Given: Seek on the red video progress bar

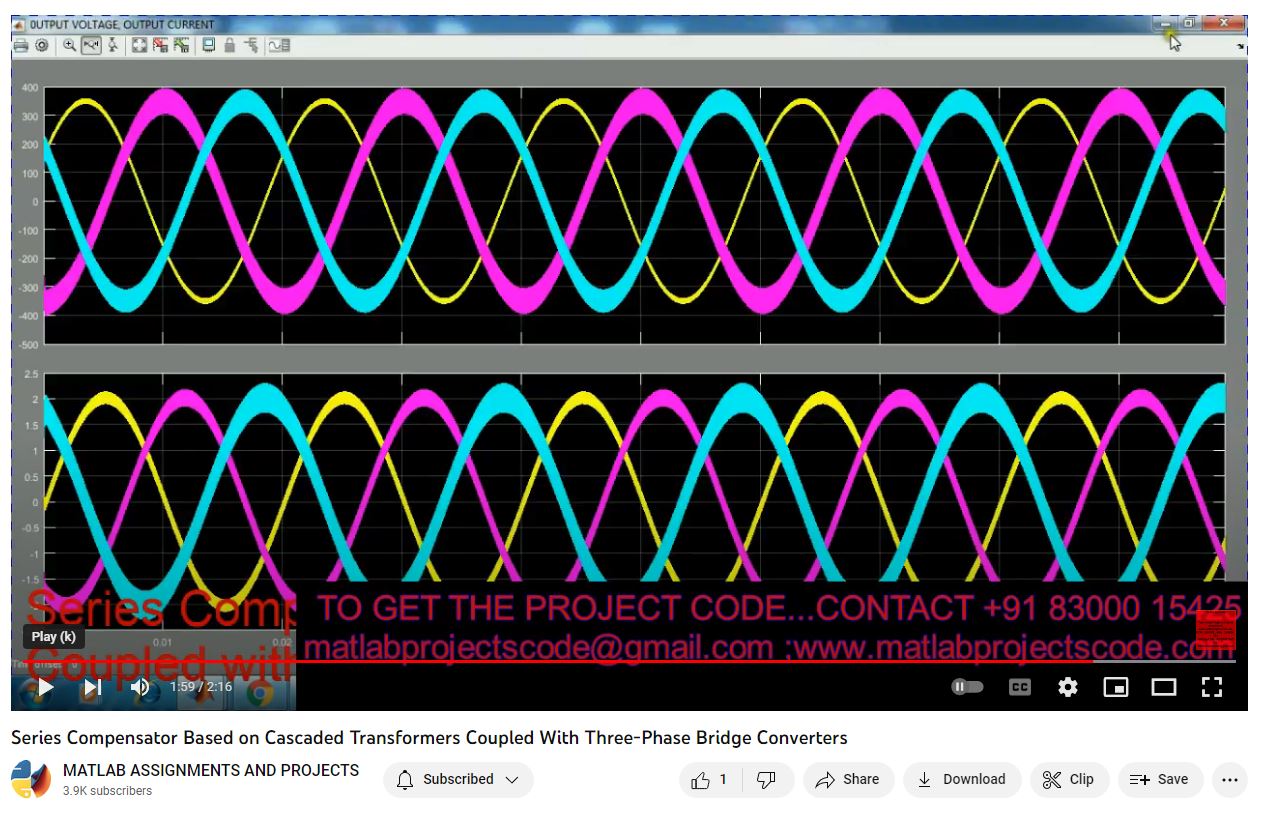Looking at the screenshot, I should point(600,661).
